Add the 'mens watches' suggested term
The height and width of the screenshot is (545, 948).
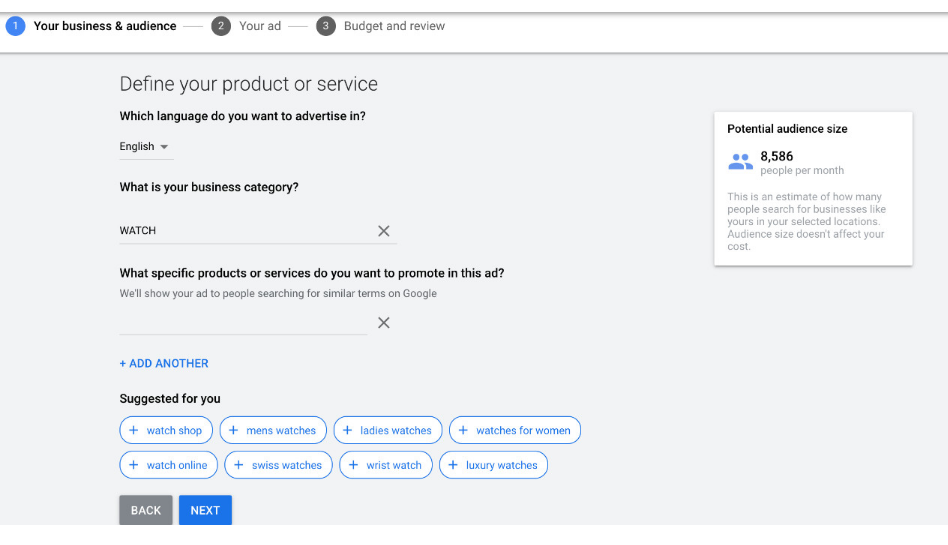point(273,430)
